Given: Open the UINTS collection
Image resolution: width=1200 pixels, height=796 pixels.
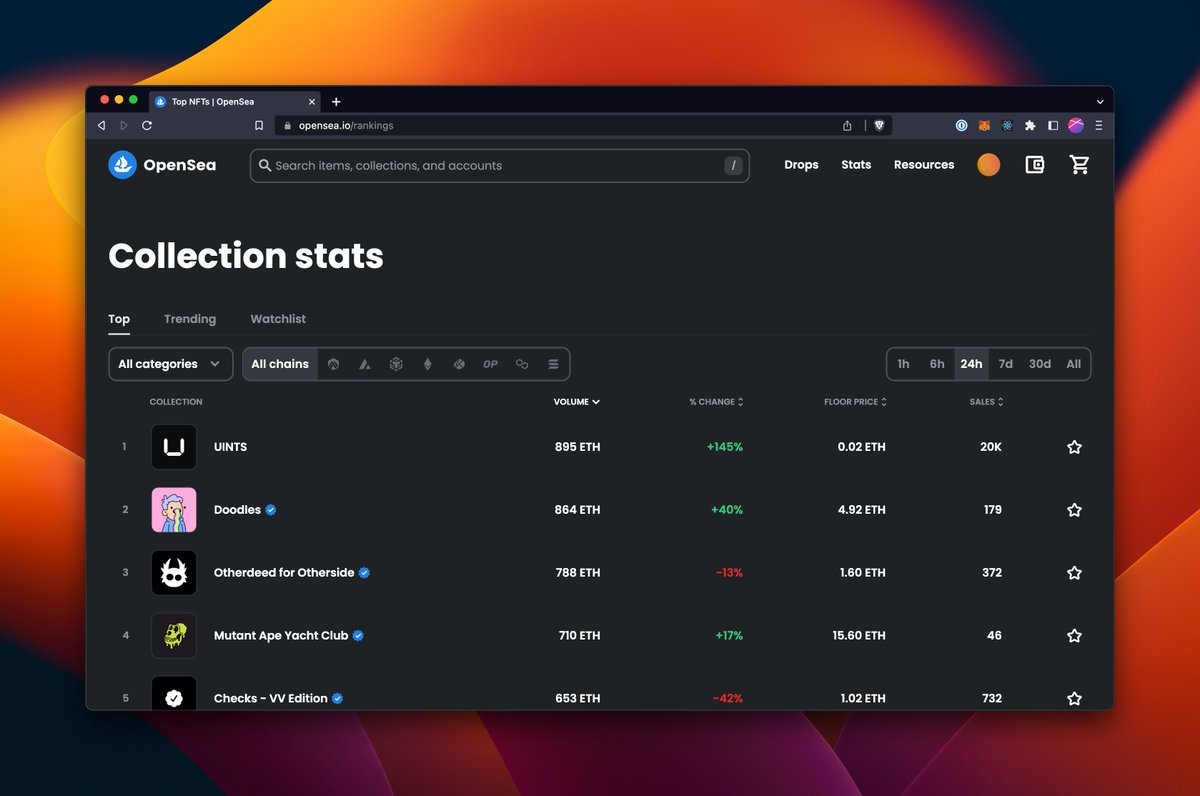Looking at the screenshot, I should [x=230, y=447].
